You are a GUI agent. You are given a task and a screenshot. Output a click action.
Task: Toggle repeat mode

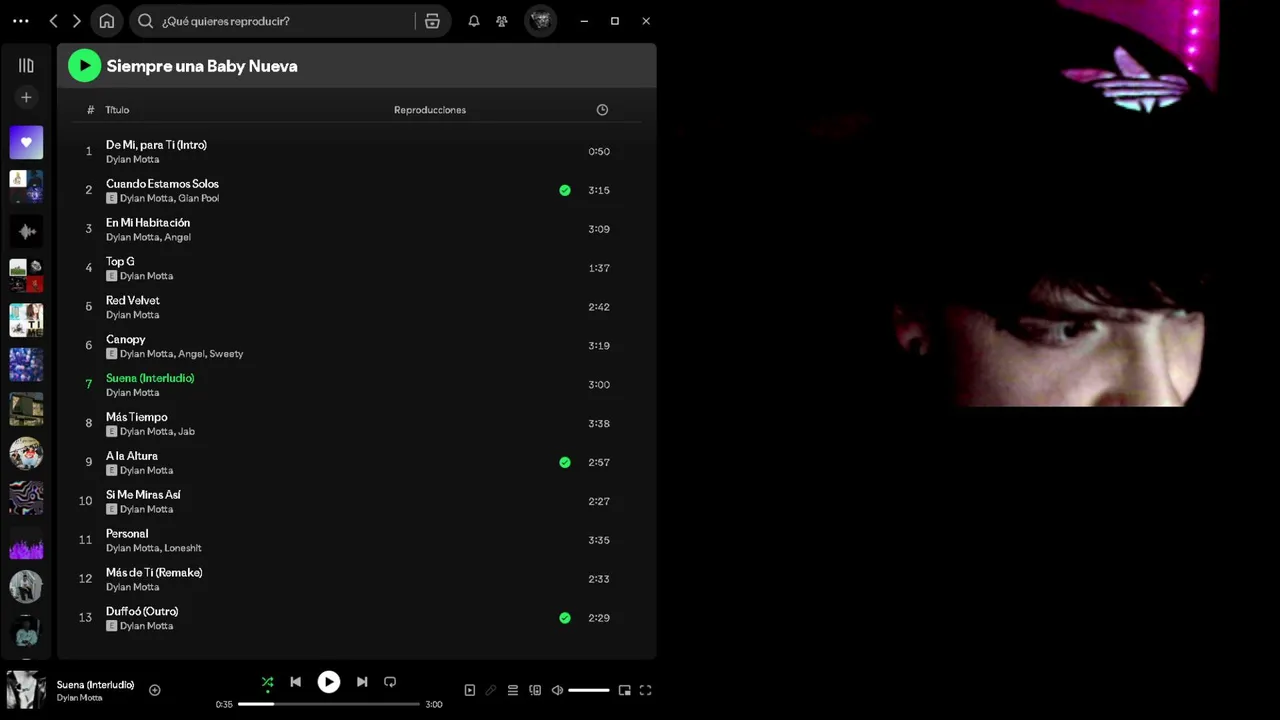point(390,682)
